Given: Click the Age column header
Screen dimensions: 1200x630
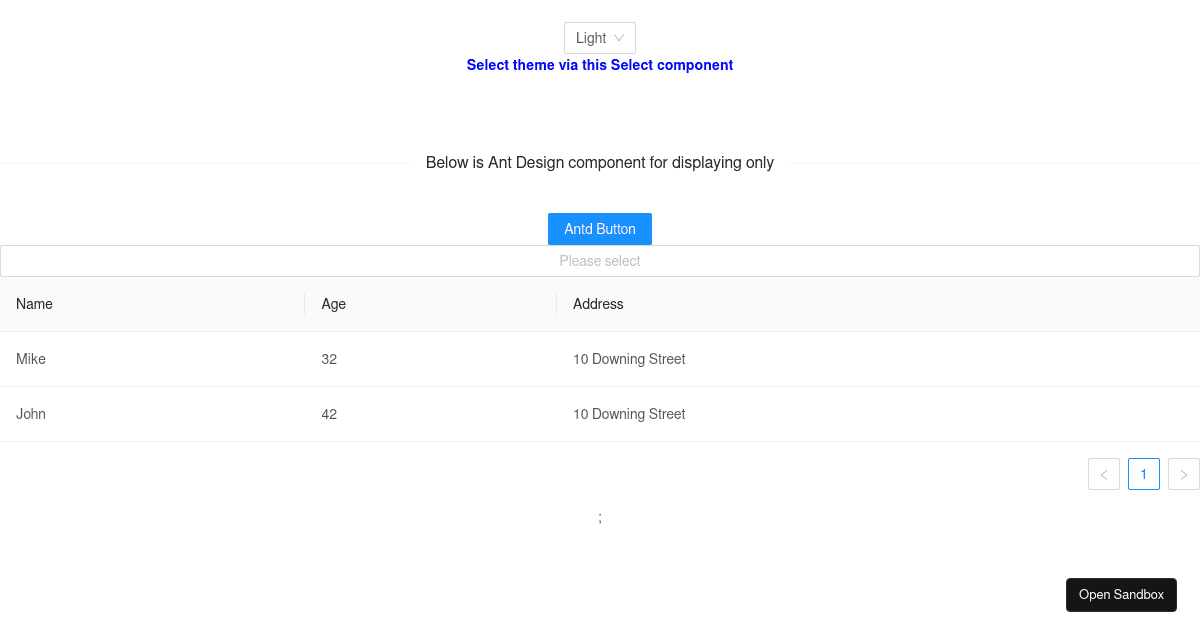Looking at the screenshot, I should [431, 304].
